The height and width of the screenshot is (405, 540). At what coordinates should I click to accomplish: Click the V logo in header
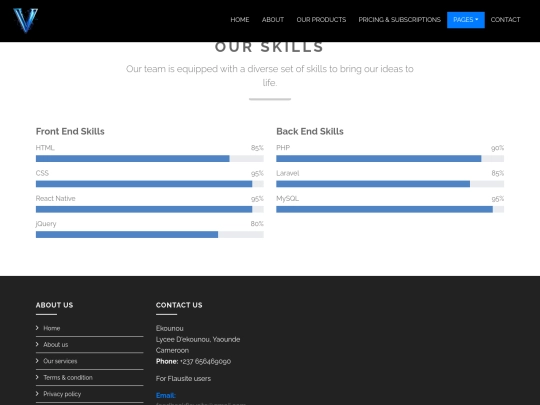click(x=25, y=20)
